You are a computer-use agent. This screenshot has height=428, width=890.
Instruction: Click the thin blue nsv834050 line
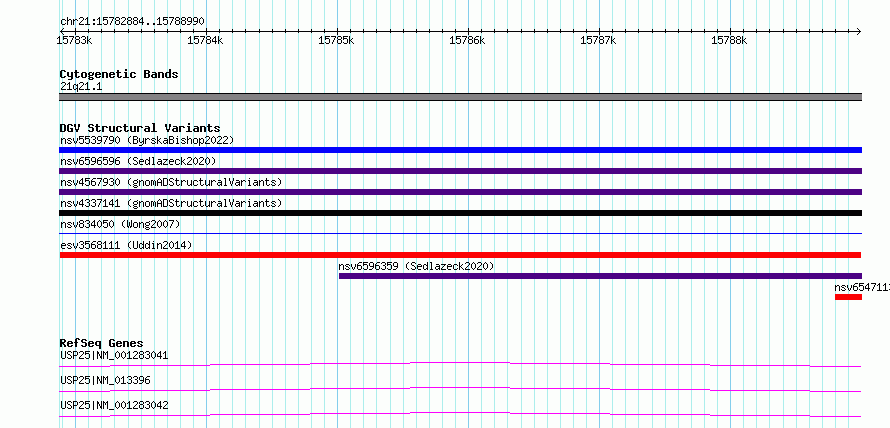460,233
